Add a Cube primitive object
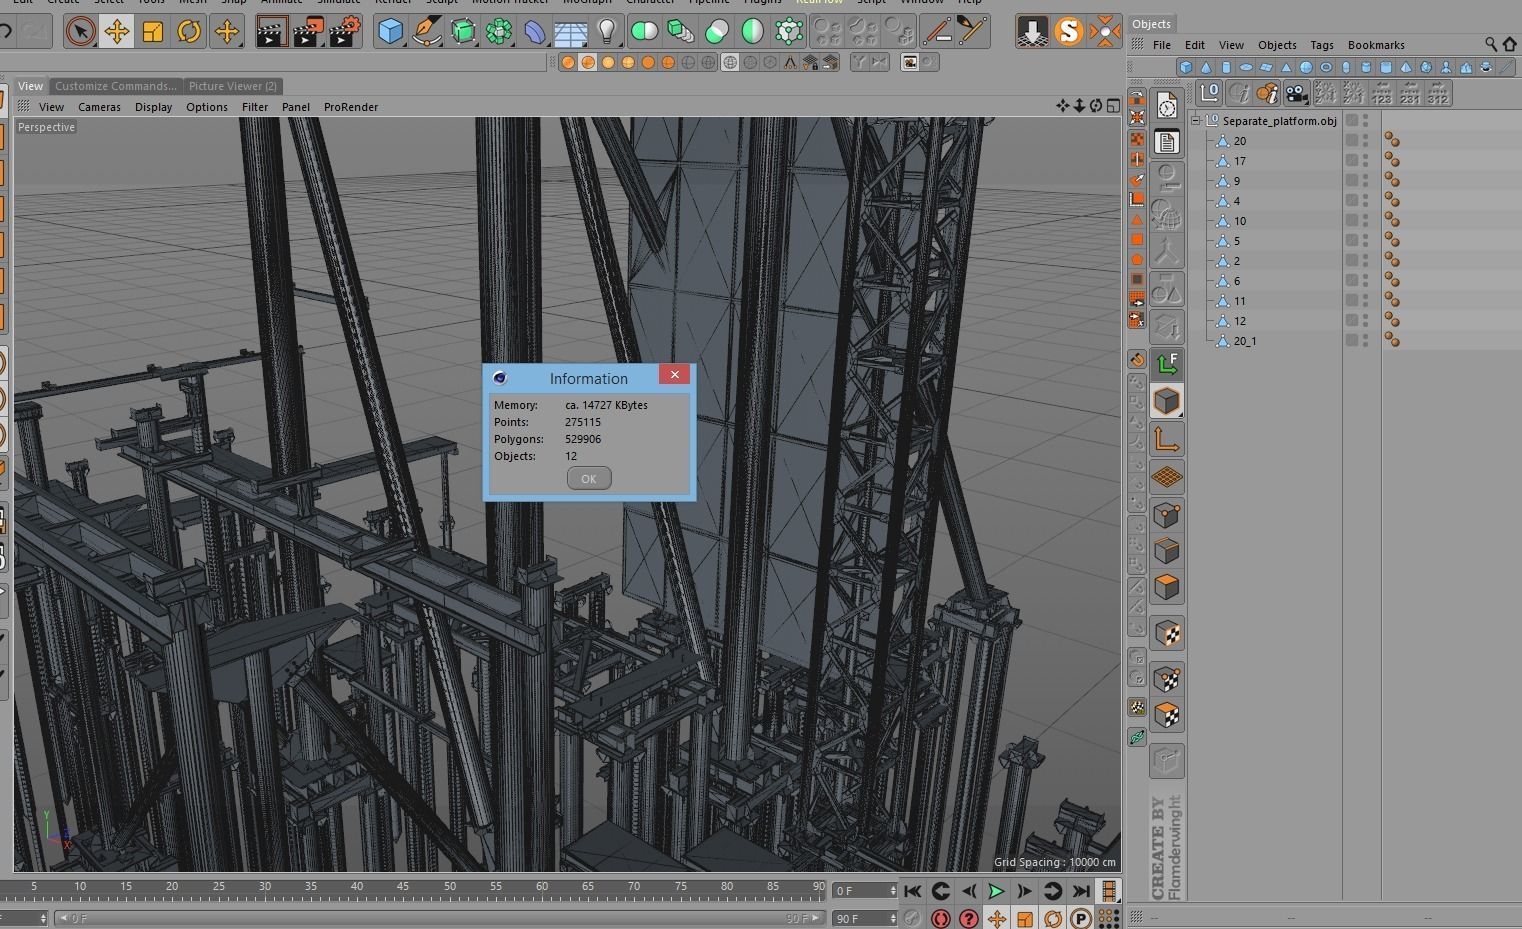The height and width of the screenshot is (929, 1522). (390, 31)
